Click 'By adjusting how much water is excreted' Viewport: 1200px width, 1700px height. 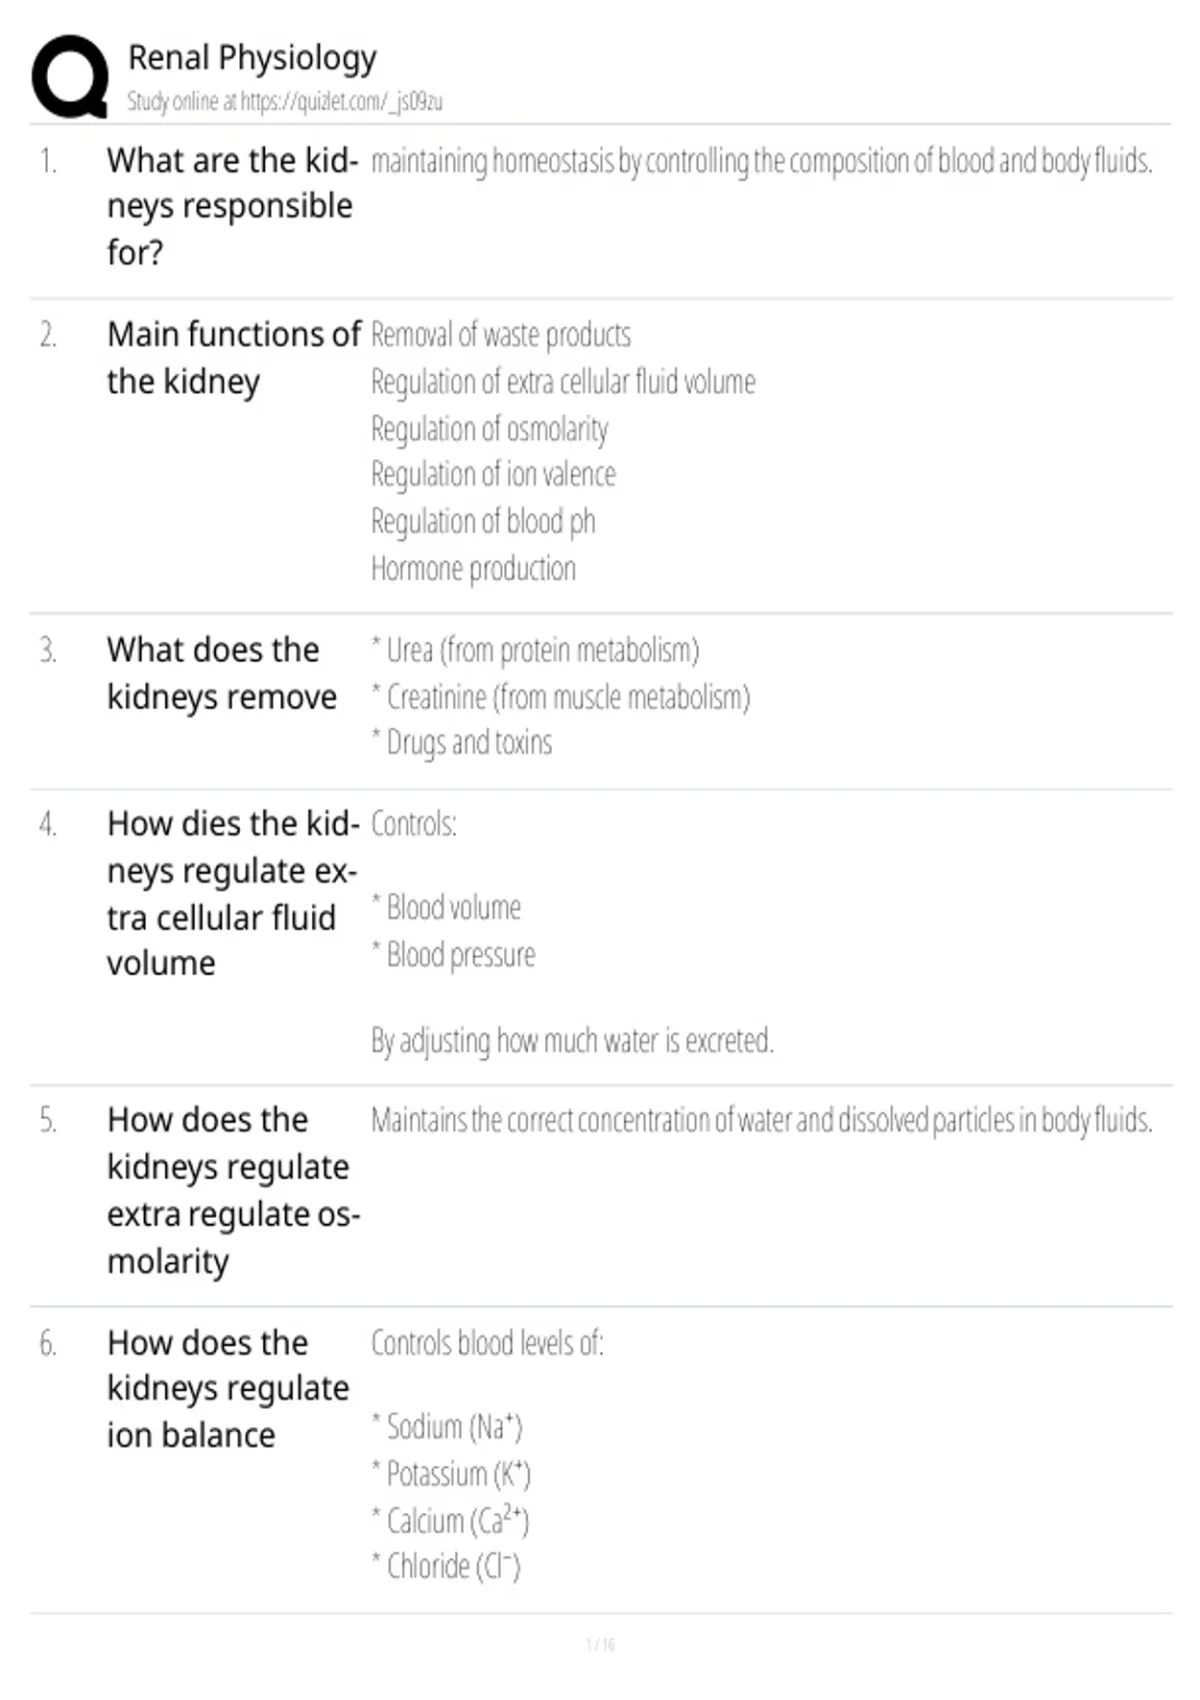point(572,1041)
